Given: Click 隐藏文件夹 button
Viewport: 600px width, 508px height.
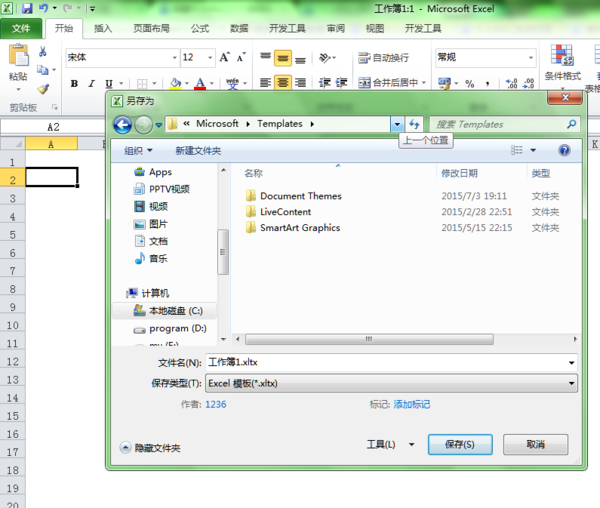Looking at the screenshot, I should coord(150,448).
